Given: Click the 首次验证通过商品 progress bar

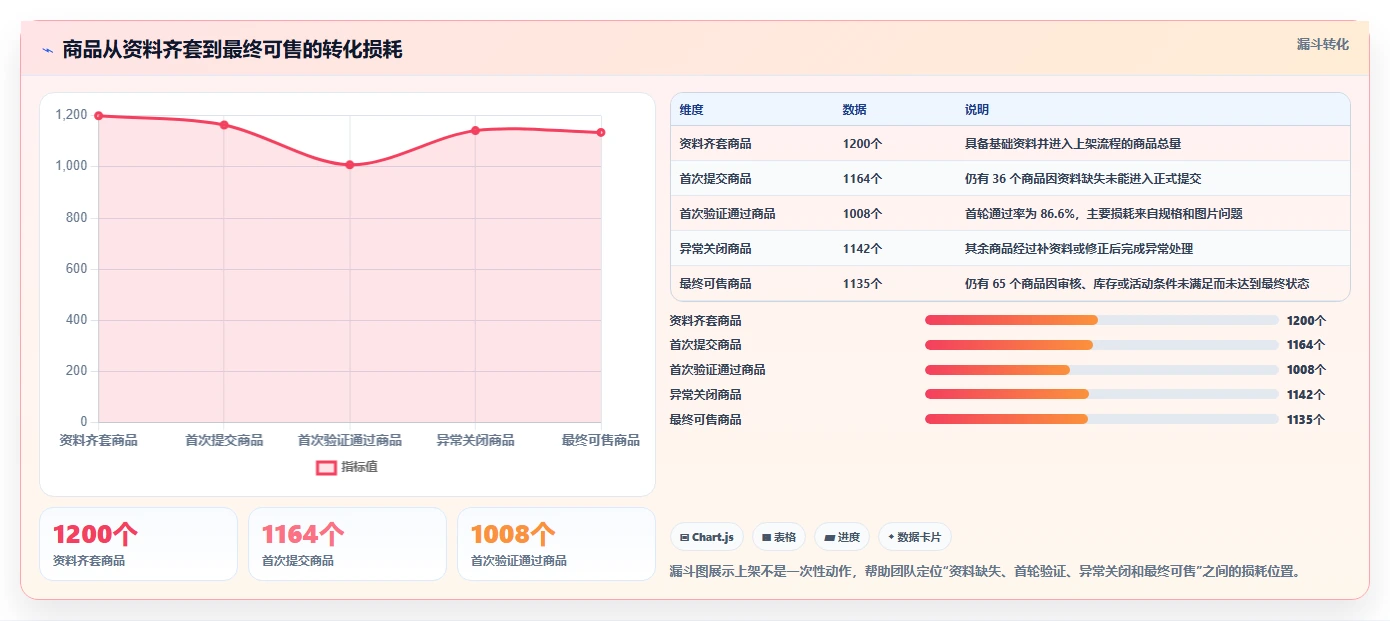Looking at the screenshot, I should click(x=1102, y=370).
